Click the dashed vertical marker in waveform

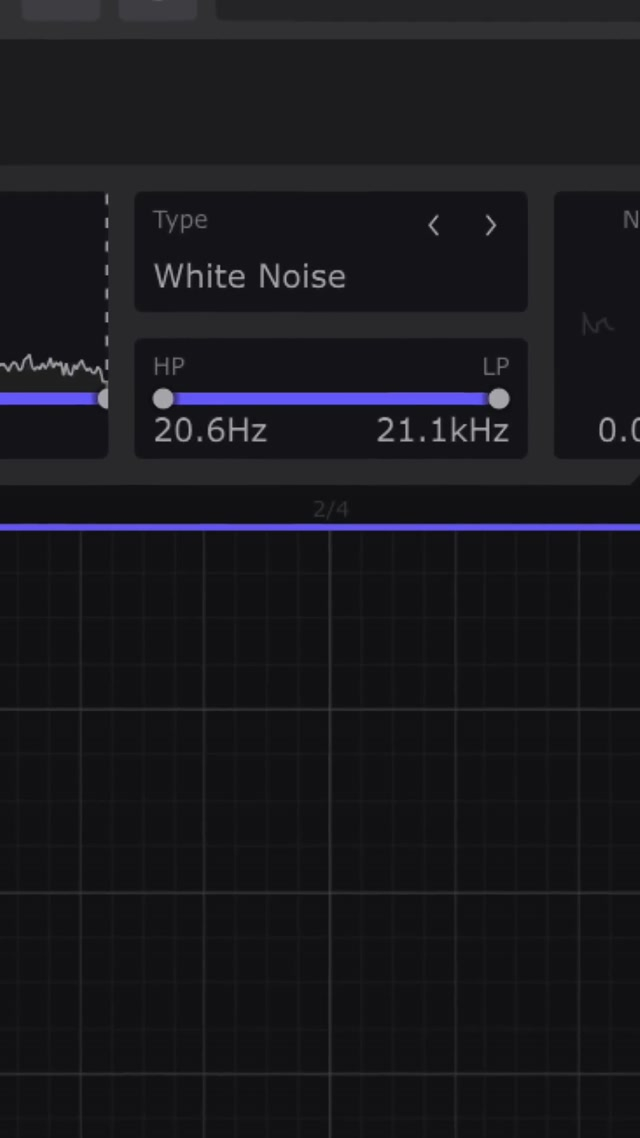[x=107, y=280]
